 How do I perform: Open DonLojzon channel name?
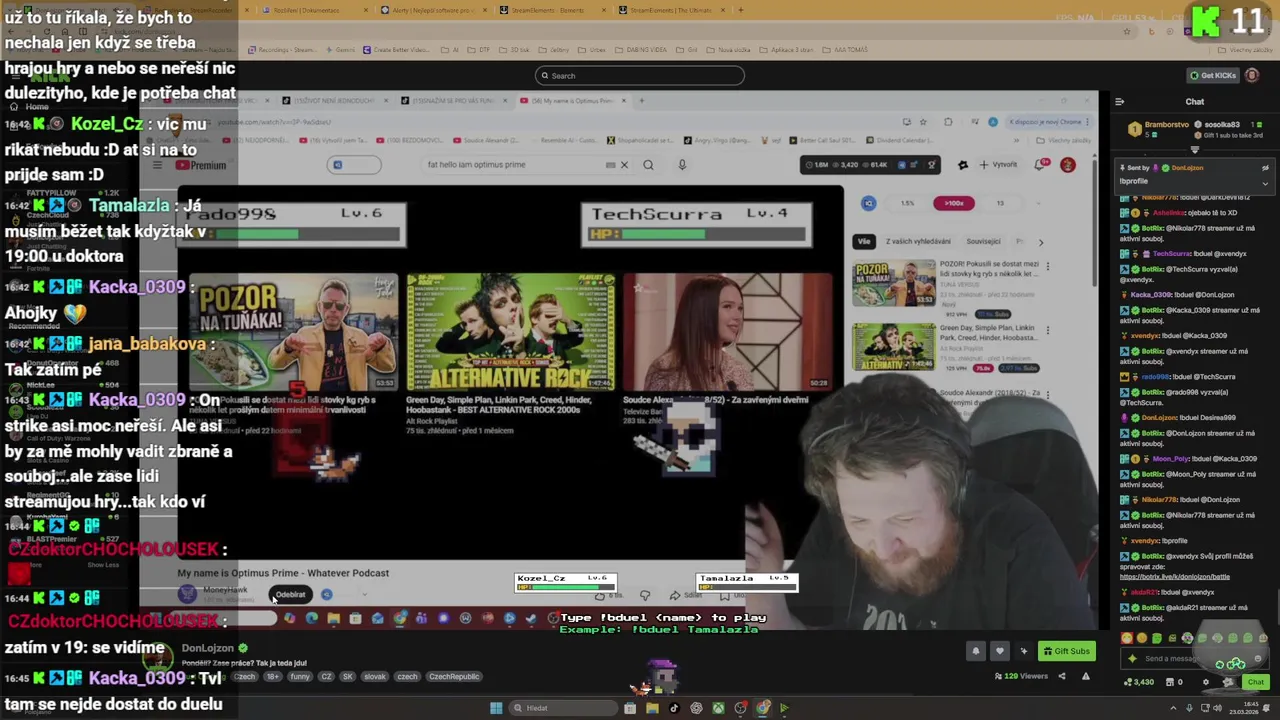pyautogui.click(x=207, y=648)
